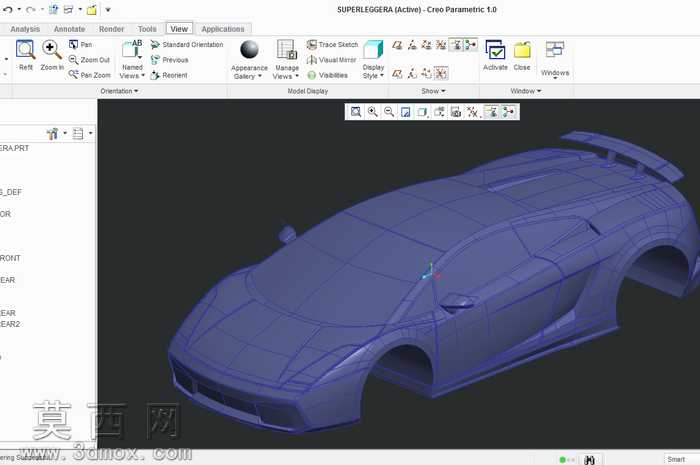Click the Refit icon in the ribbon
Screen dimensions: 700x465
(x=25, y=50)
